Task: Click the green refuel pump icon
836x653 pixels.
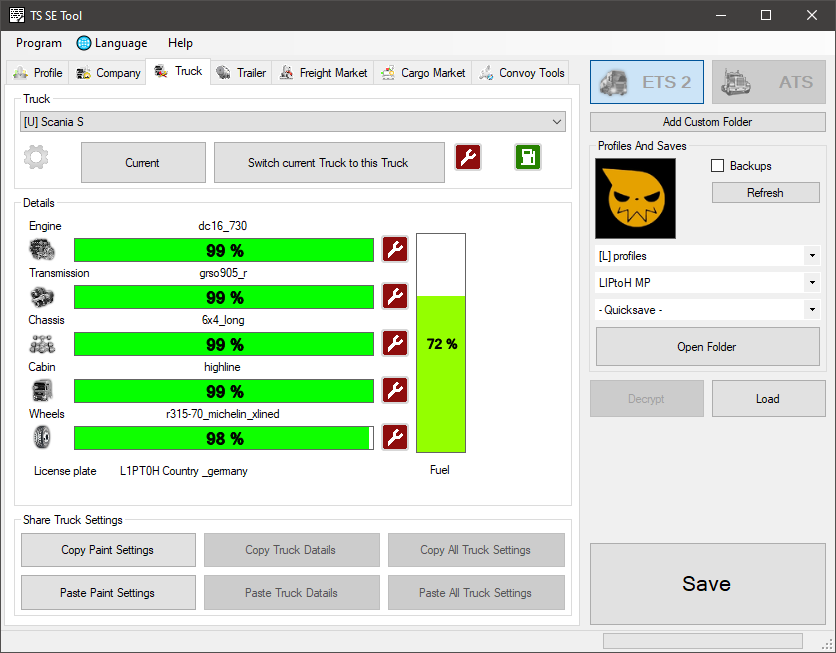Action: [x=528, y=158]
